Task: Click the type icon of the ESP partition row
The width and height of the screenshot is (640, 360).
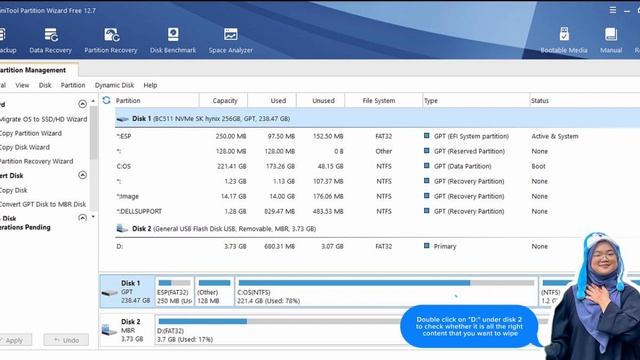Action: click(x=427, y=136)
